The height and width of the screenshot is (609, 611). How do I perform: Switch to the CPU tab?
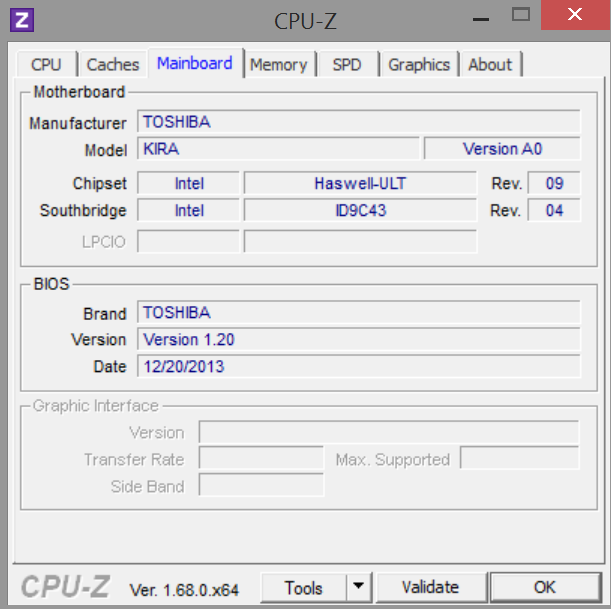tap(46, 64)
